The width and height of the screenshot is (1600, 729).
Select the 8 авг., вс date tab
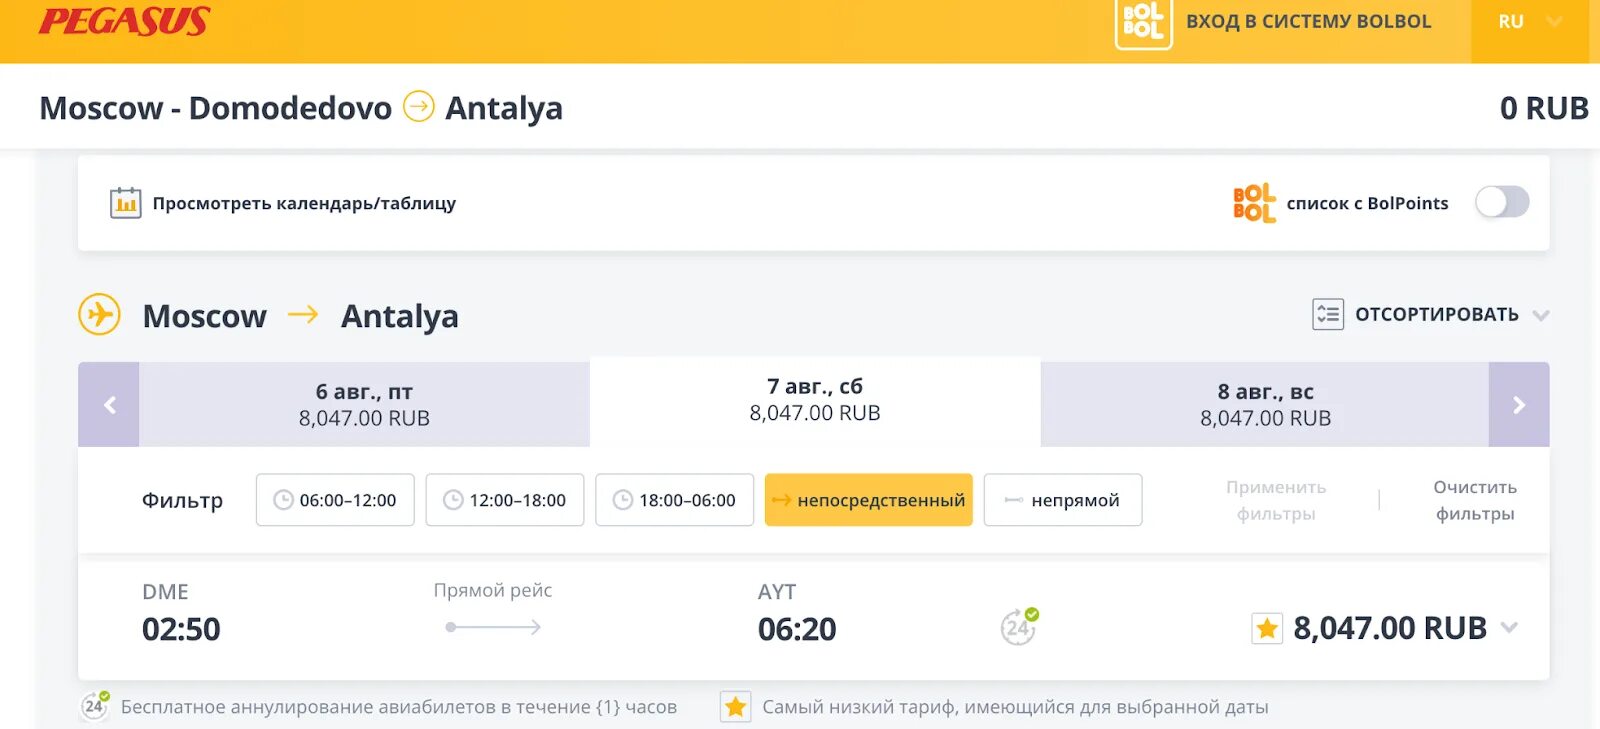(1265, 404)
